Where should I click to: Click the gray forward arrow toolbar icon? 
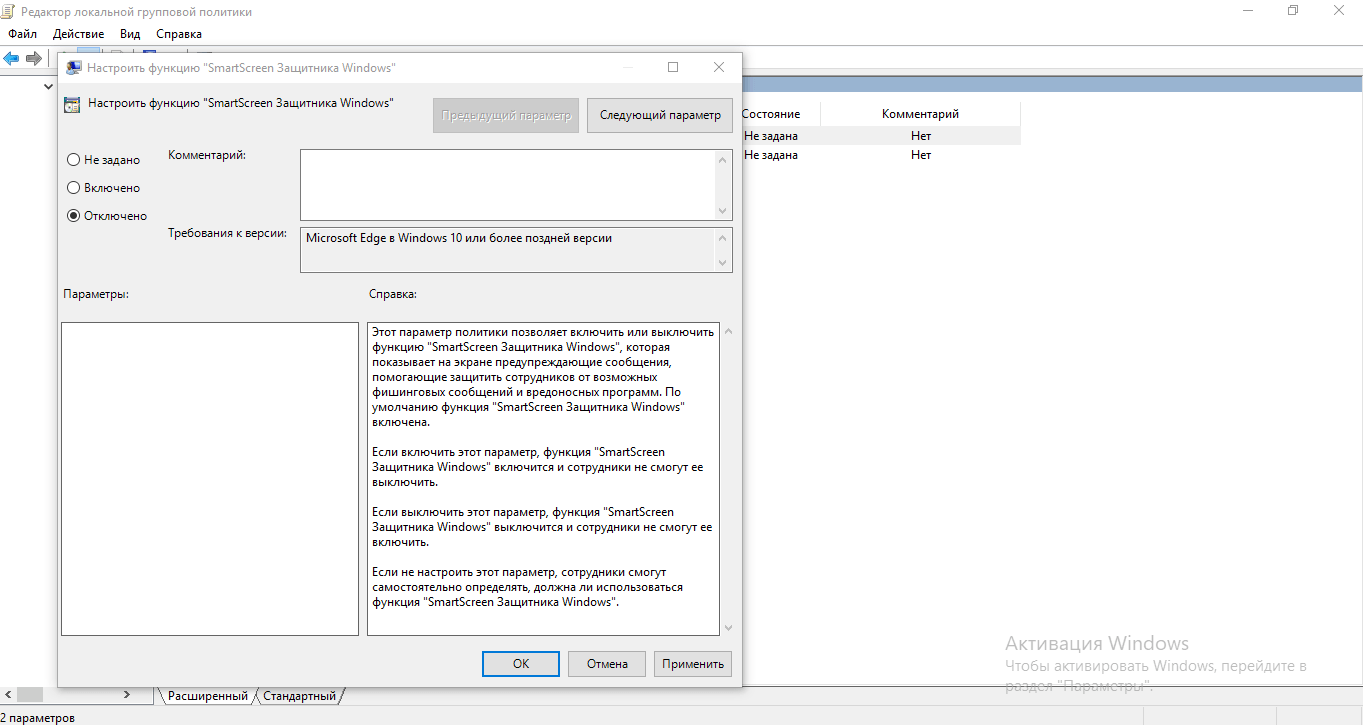pyautogui.click(x=34, y=58)
